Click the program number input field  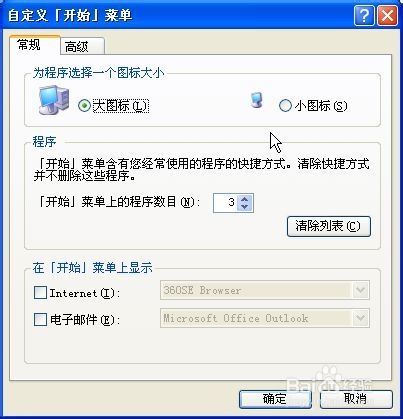coord(225,203)
